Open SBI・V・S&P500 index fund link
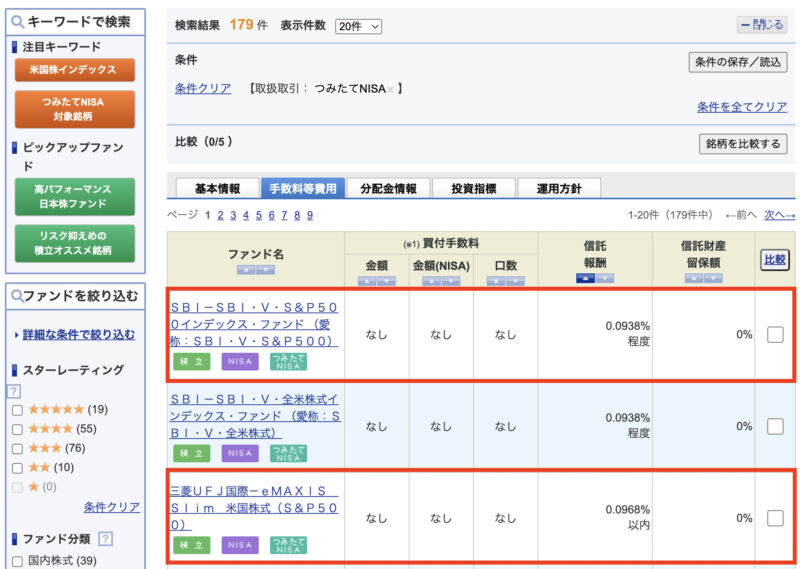 [254, 324]
